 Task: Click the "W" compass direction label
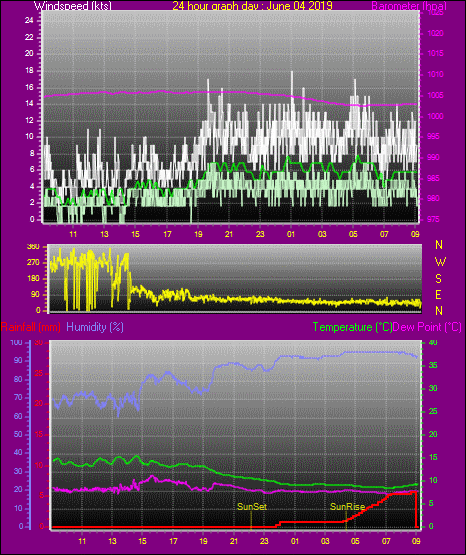[440, 262]
